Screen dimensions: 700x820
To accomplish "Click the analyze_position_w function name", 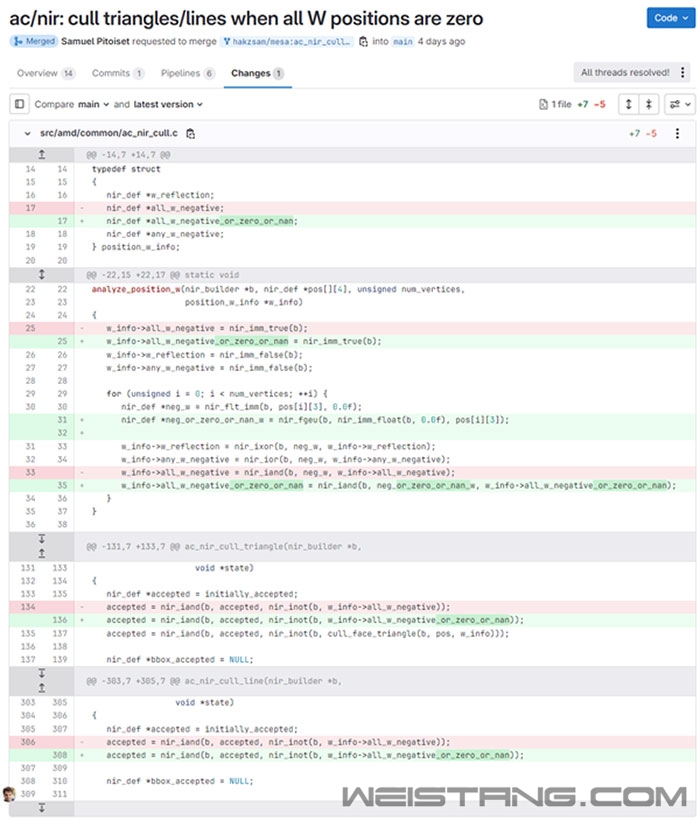I will [136, 289].
